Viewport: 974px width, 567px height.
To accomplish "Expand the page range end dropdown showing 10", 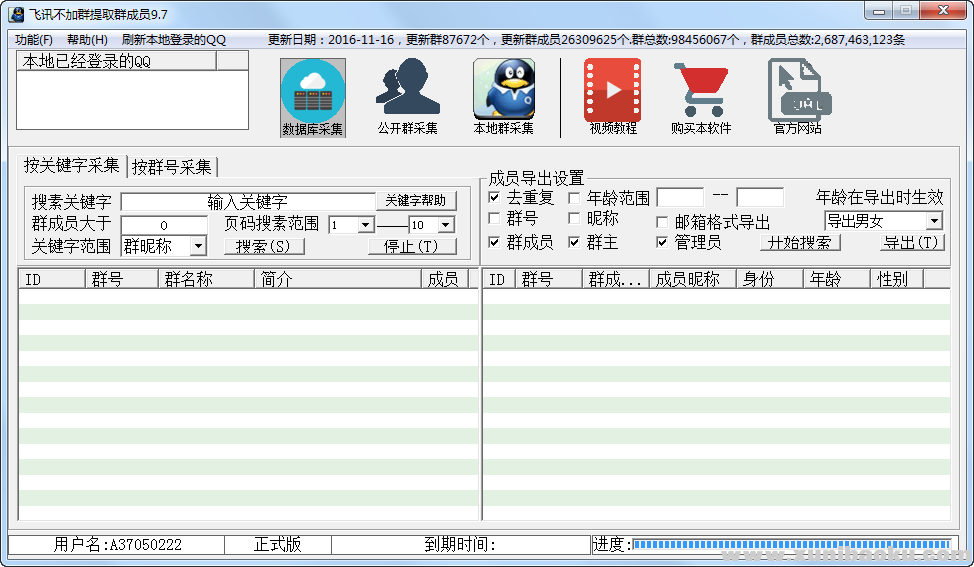I will tap(445, 225).
